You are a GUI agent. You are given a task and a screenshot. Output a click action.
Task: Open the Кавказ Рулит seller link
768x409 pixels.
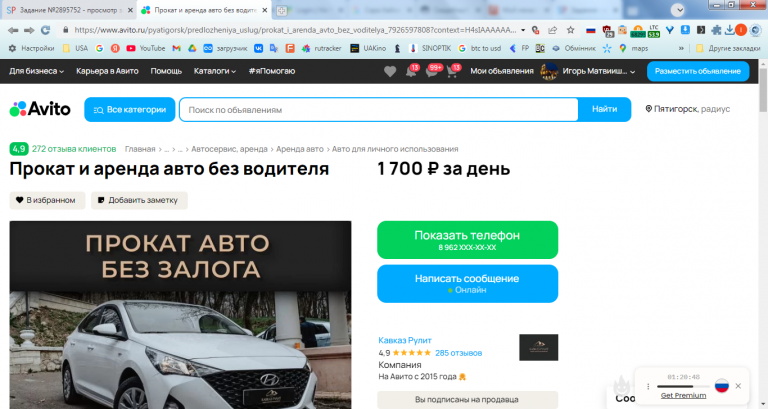click(405, 340)
